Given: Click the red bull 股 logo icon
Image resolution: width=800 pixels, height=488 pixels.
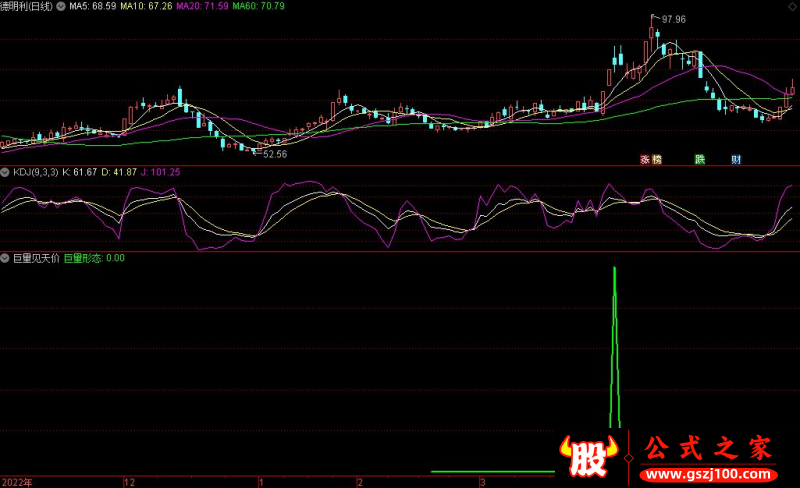Looking at the screenshot, I should pyautogui.click(x=591, y=457).
